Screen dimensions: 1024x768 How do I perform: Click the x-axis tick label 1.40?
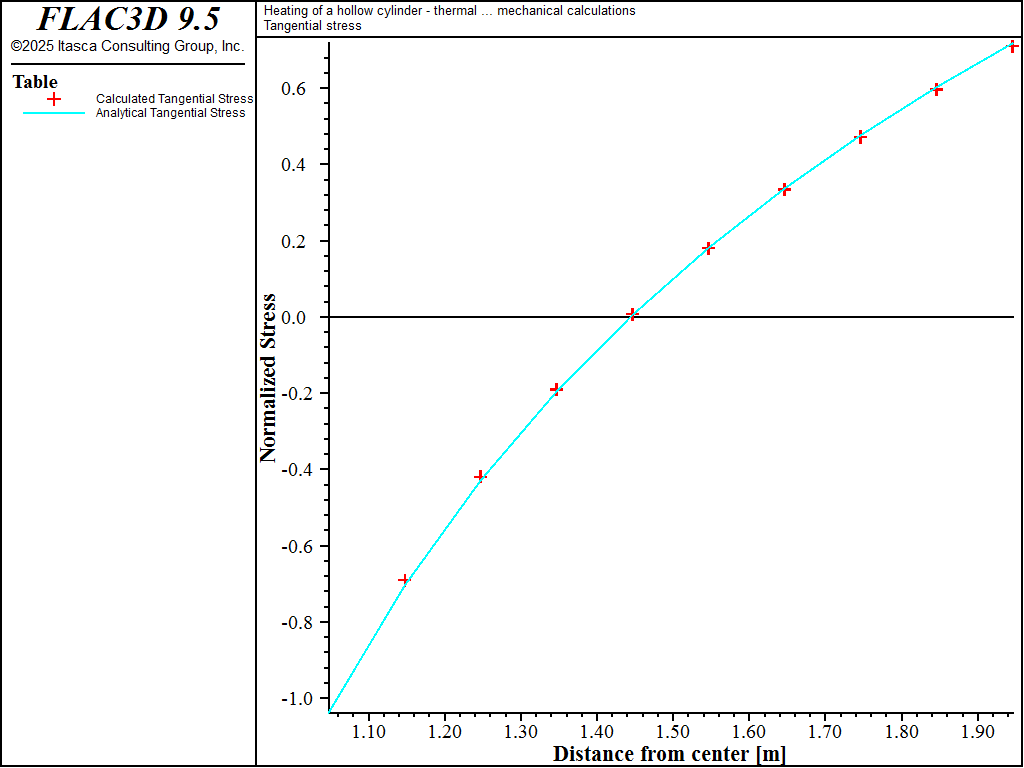[x=596, y=730]
